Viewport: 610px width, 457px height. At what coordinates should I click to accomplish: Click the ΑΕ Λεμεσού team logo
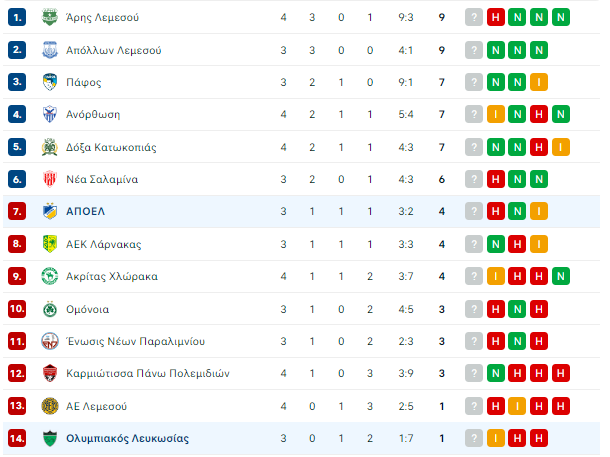point(49,406)
